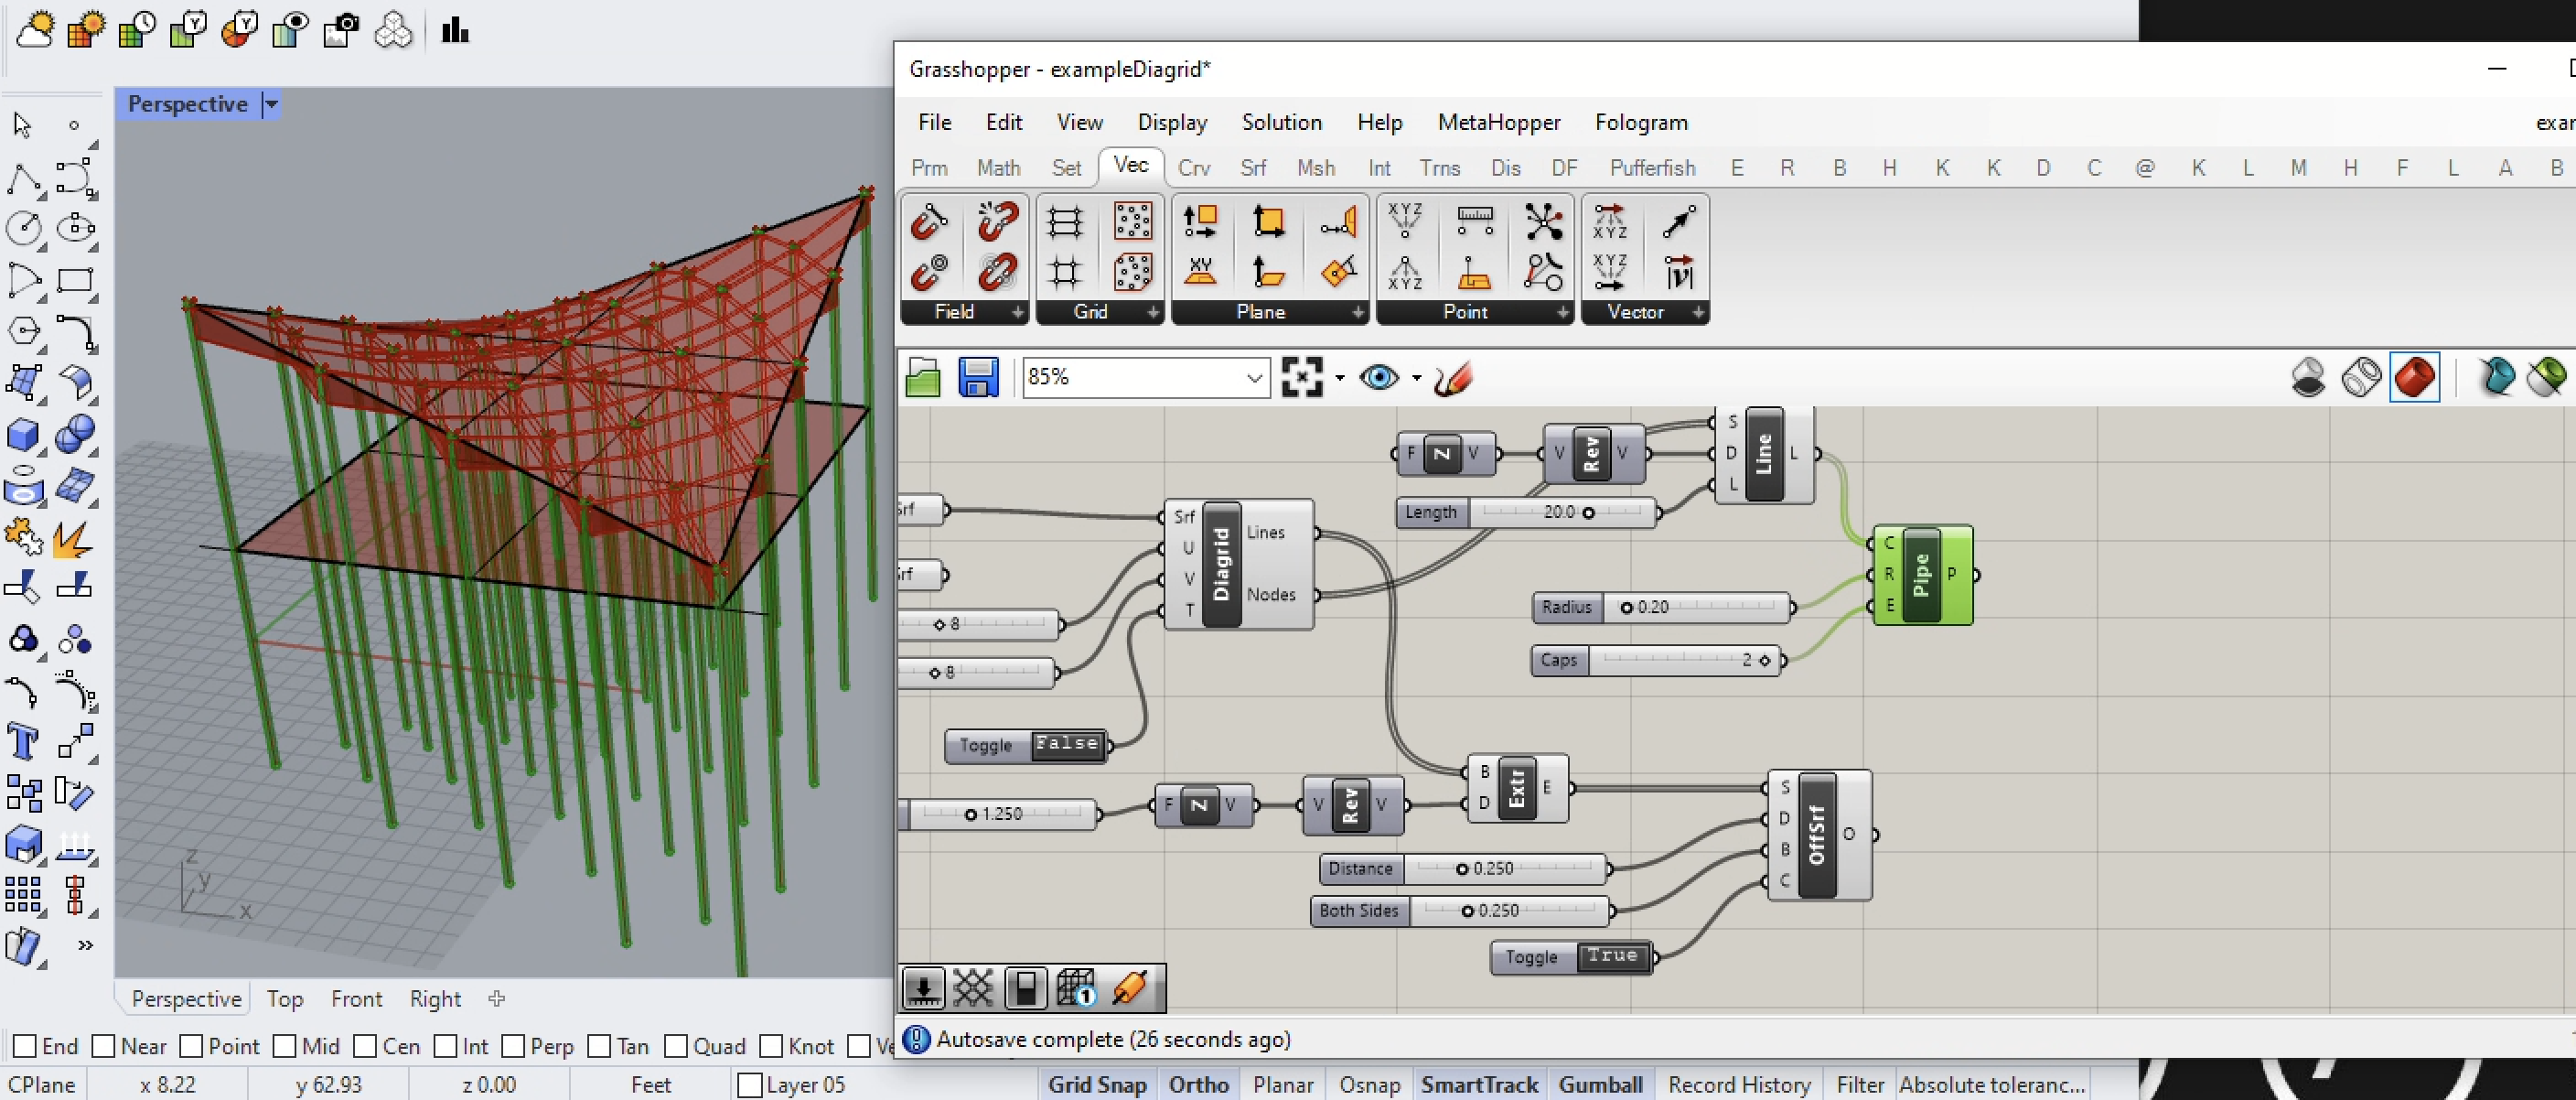This screenshot has height=1100, width=2576.
Task: Expand the Point panel plus button
Action: click(1563, 313)
